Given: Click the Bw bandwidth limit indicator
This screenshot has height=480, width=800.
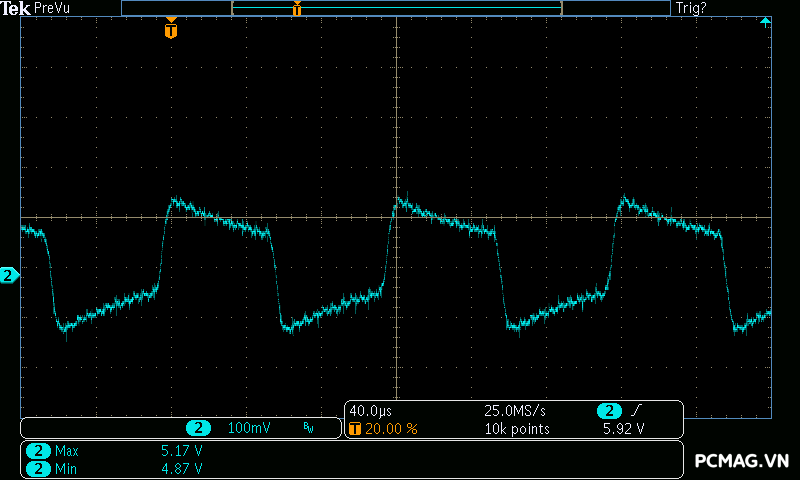Looking at the screenshot, I should pos(308,429).
